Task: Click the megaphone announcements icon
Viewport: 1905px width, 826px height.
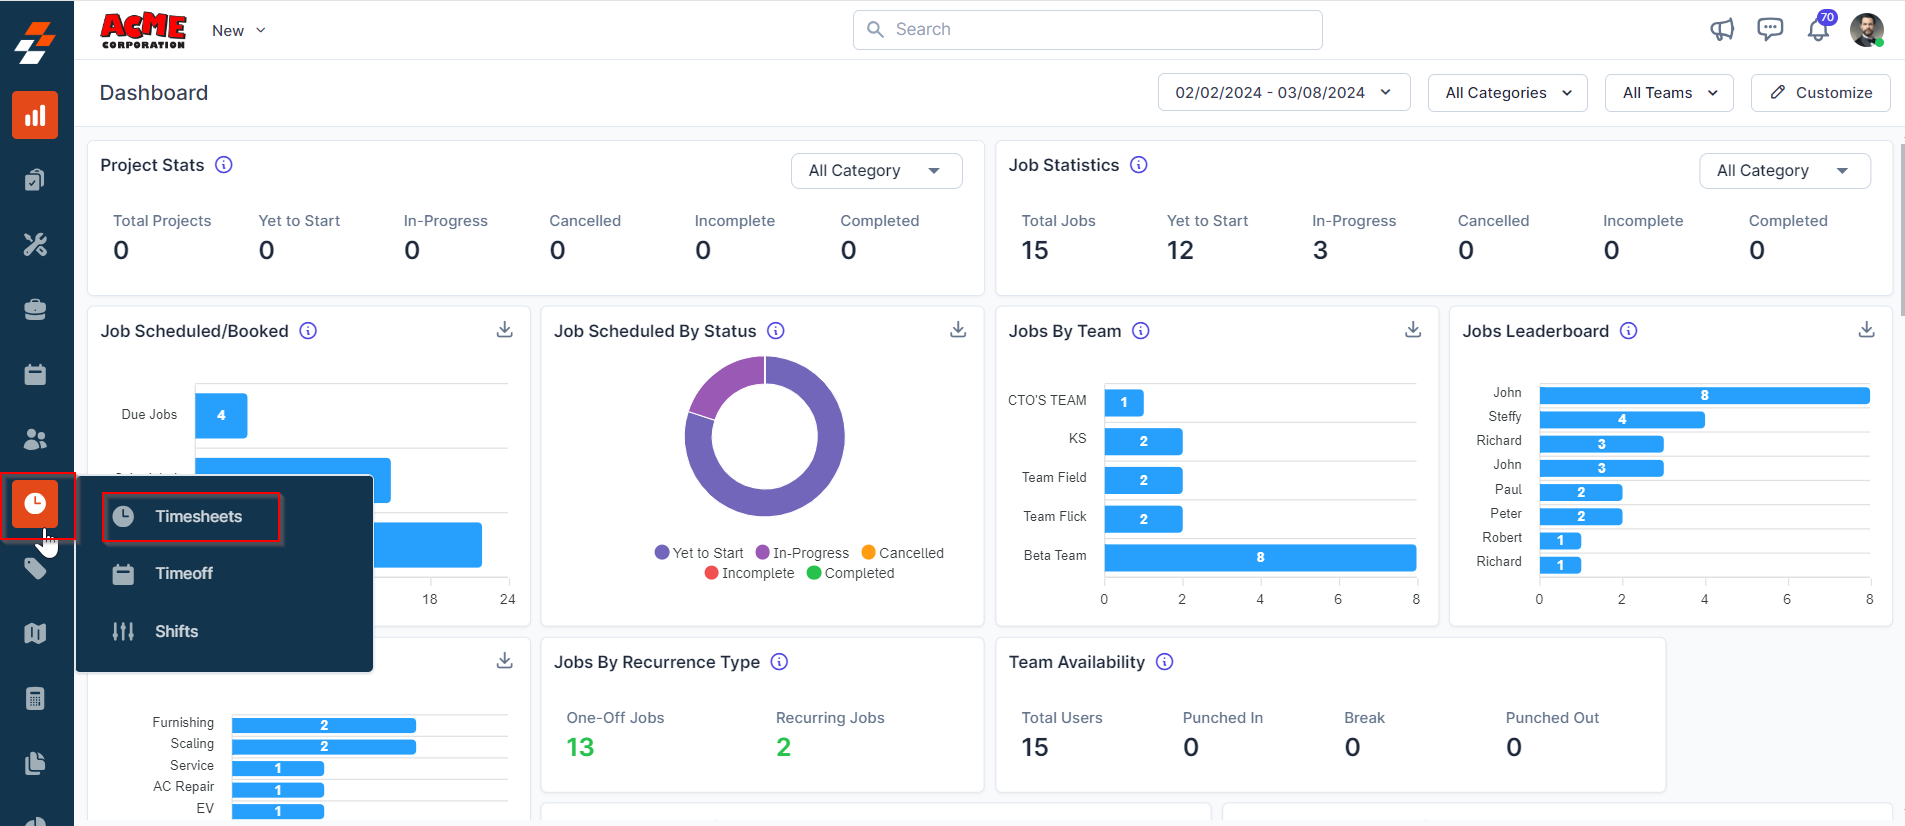Action: pyautogui.click(x=1721, y=30)
